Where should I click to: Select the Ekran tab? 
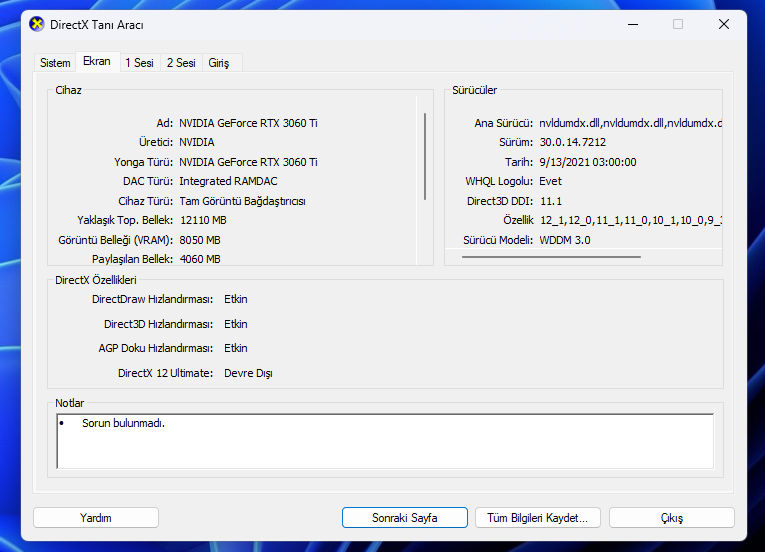97,61
